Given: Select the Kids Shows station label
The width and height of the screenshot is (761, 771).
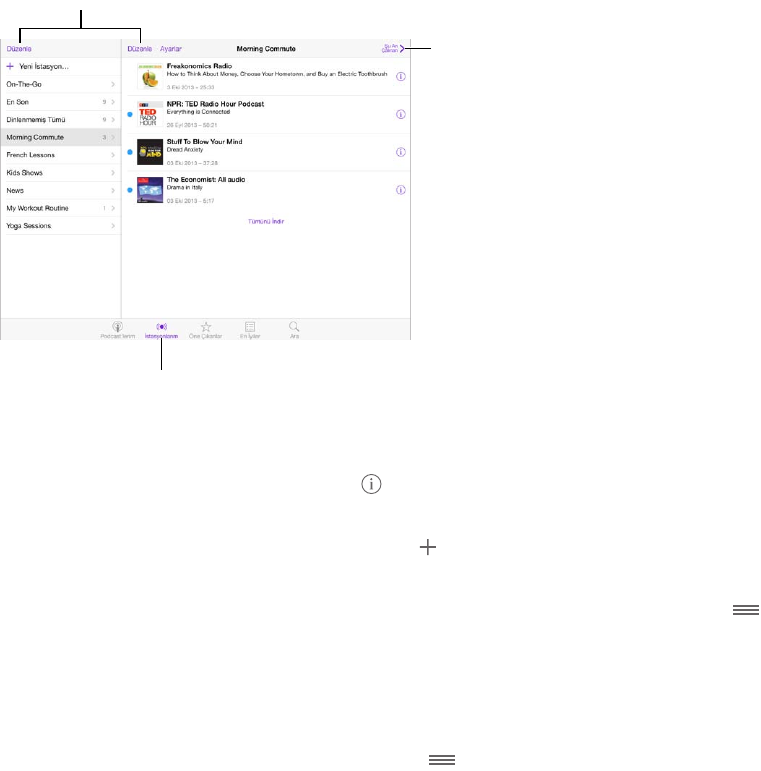Looking at the screenshot, I should tap(24, 173).
